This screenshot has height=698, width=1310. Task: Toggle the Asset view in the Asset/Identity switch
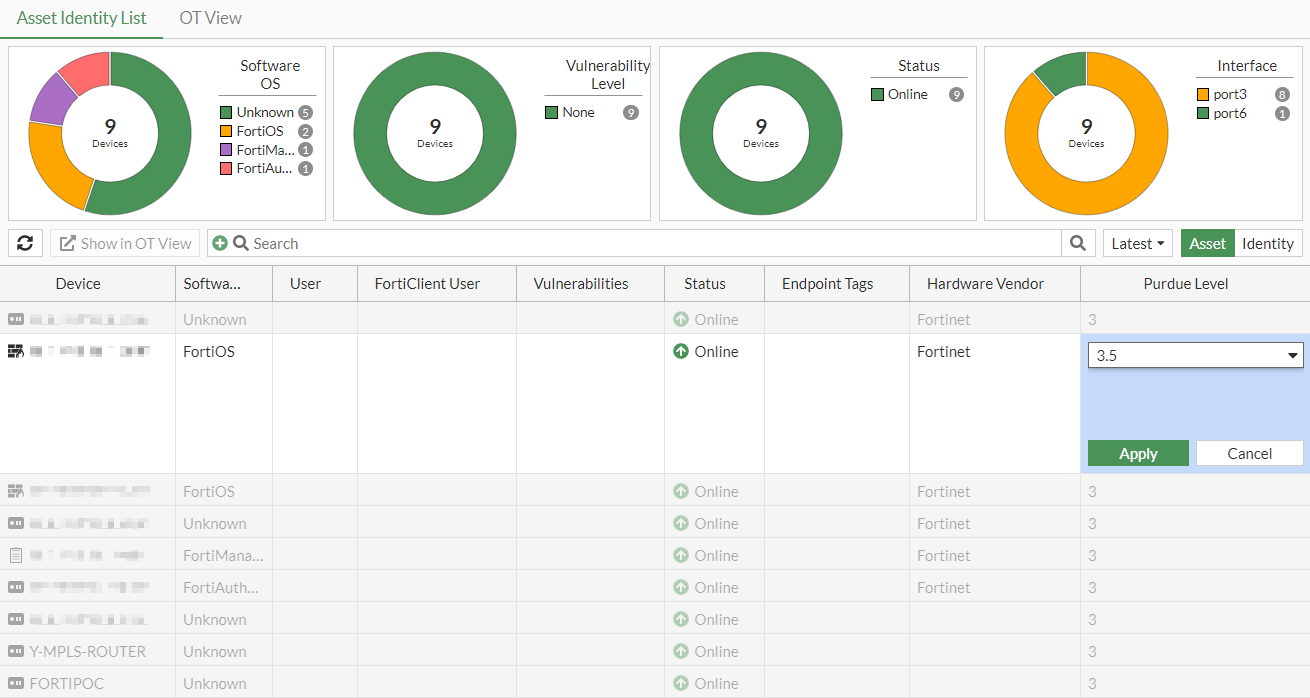tap(1207, 243)
